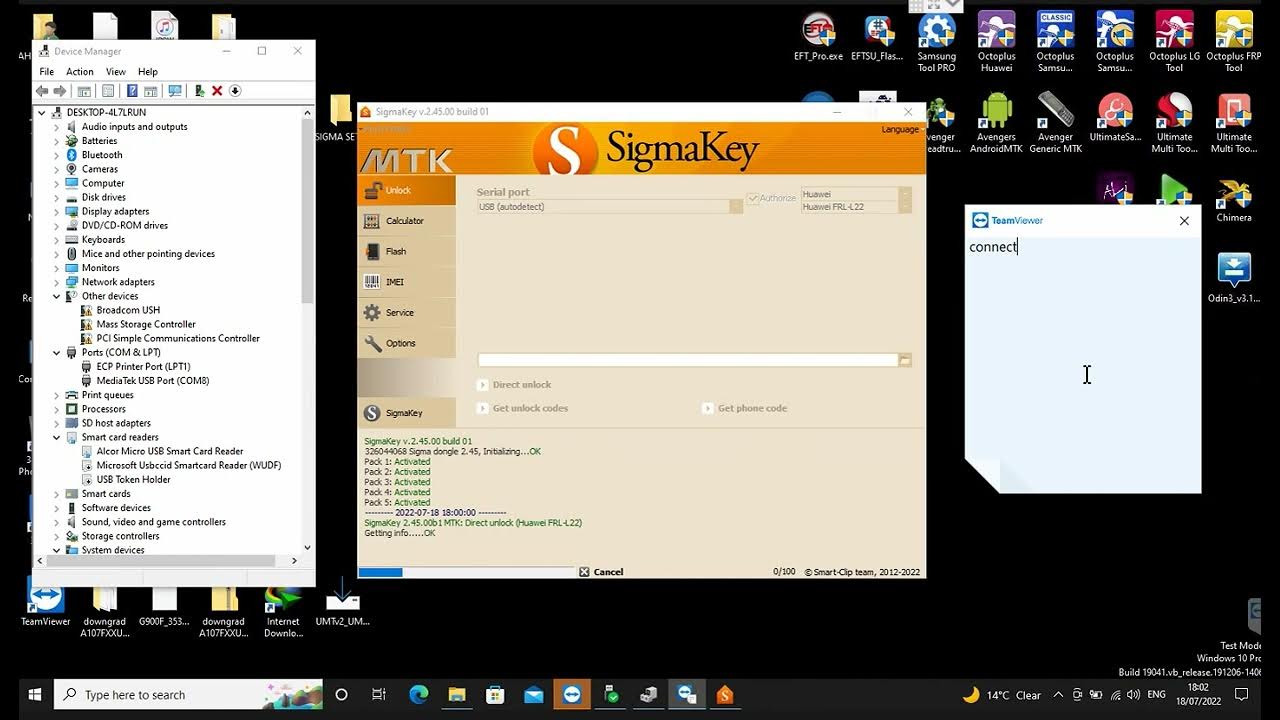1280x720 pixels.
Task: Select the SigmaKey entry at sidebar bottom
Action: point(407,413)
